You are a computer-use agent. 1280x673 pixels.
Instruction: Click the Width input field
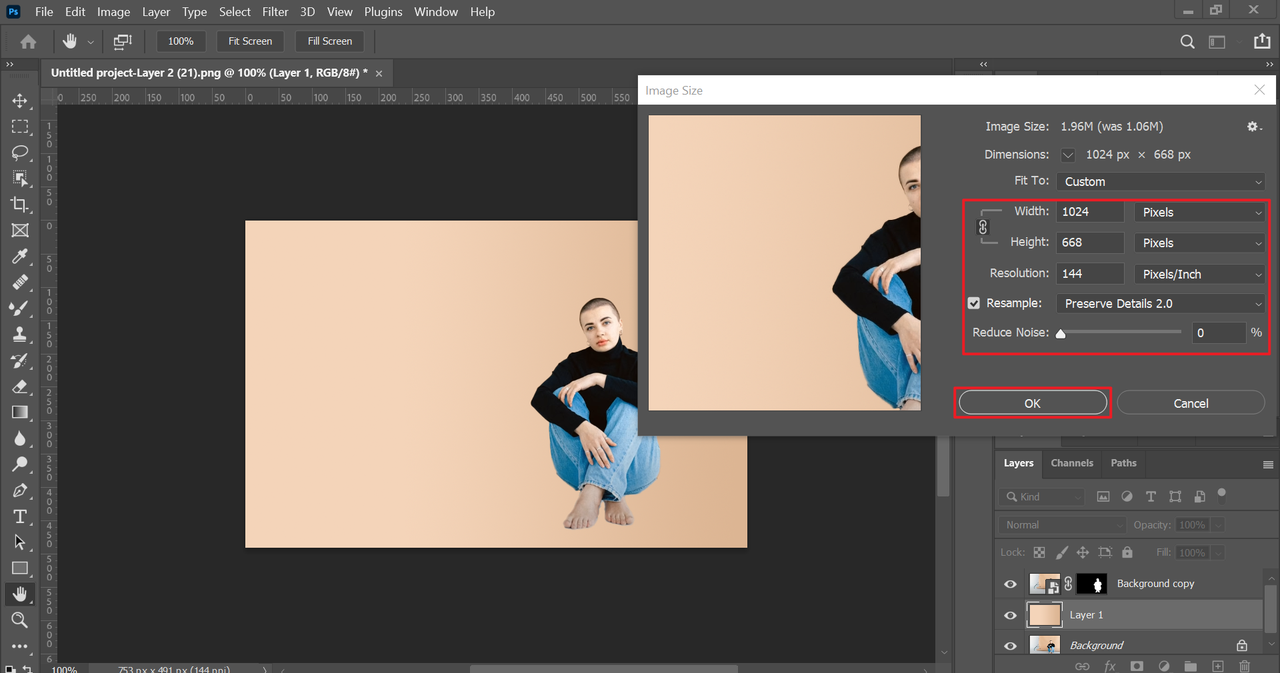click(1091, 212)
